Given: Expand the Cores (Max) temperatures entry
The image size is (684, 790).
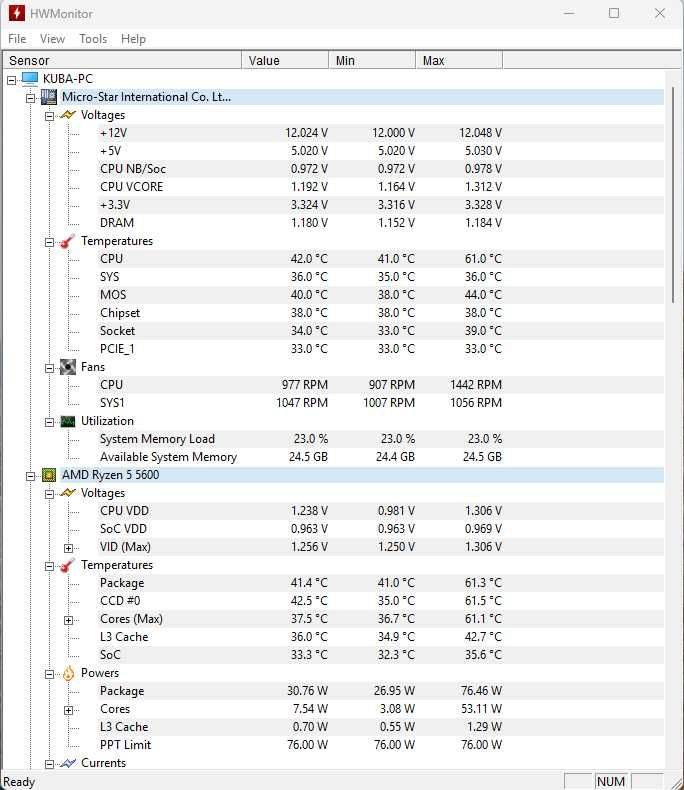Looking at the screenshot, I should pos(69,620).
